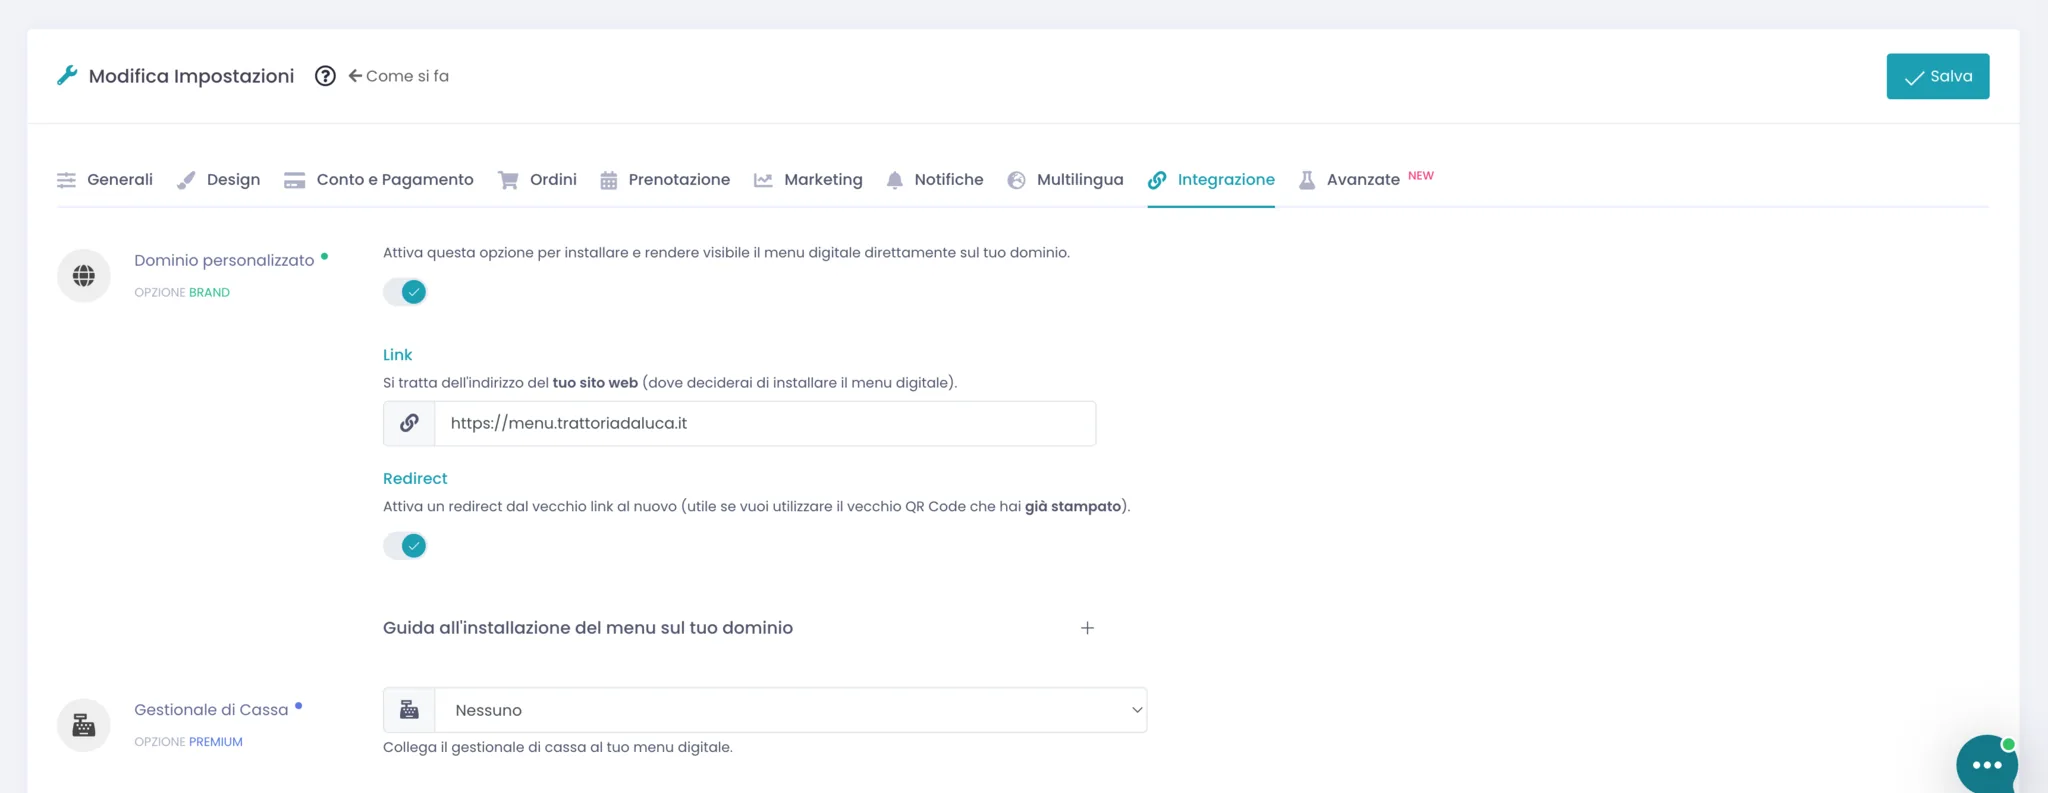Click the cash register icon beside the dropdown
Image resolution: width=2048 pixels, height=793 pixels.
click(x=409, y=710)
